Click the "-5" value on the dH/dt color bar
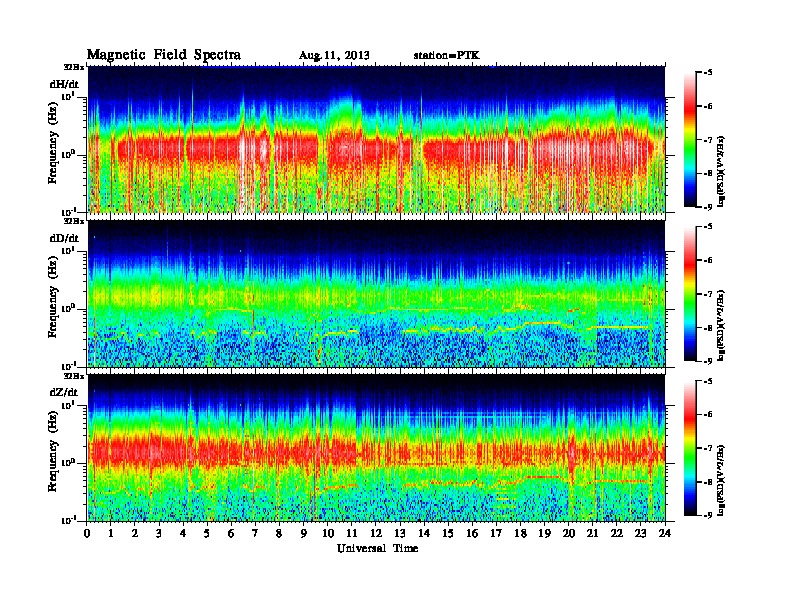 pyautogui.click(x=708, y=73)
